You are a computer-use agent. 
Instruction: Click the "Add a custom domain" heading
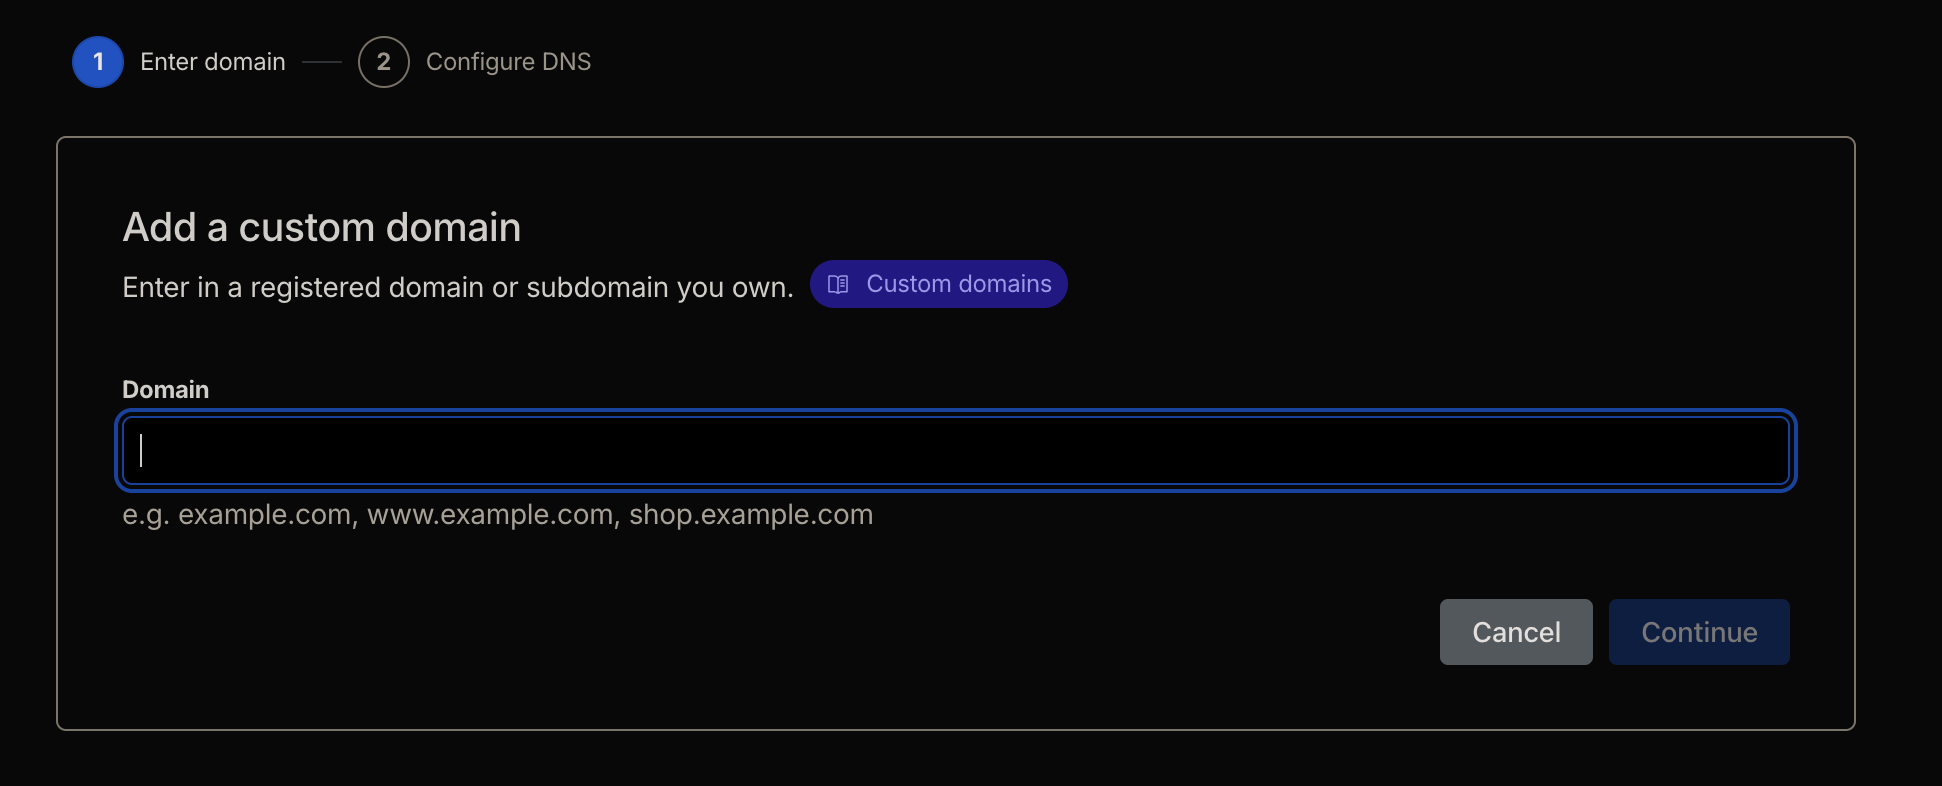(321, 228)
